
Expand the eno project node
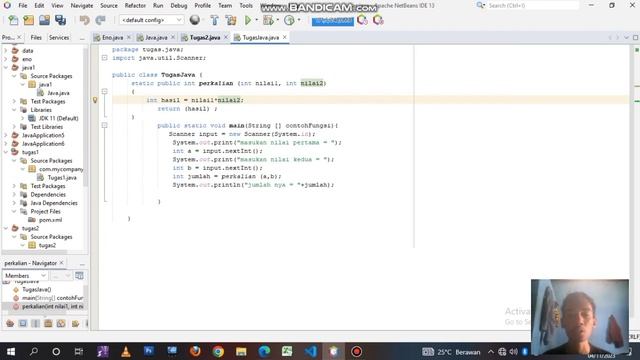pos(6,59)
